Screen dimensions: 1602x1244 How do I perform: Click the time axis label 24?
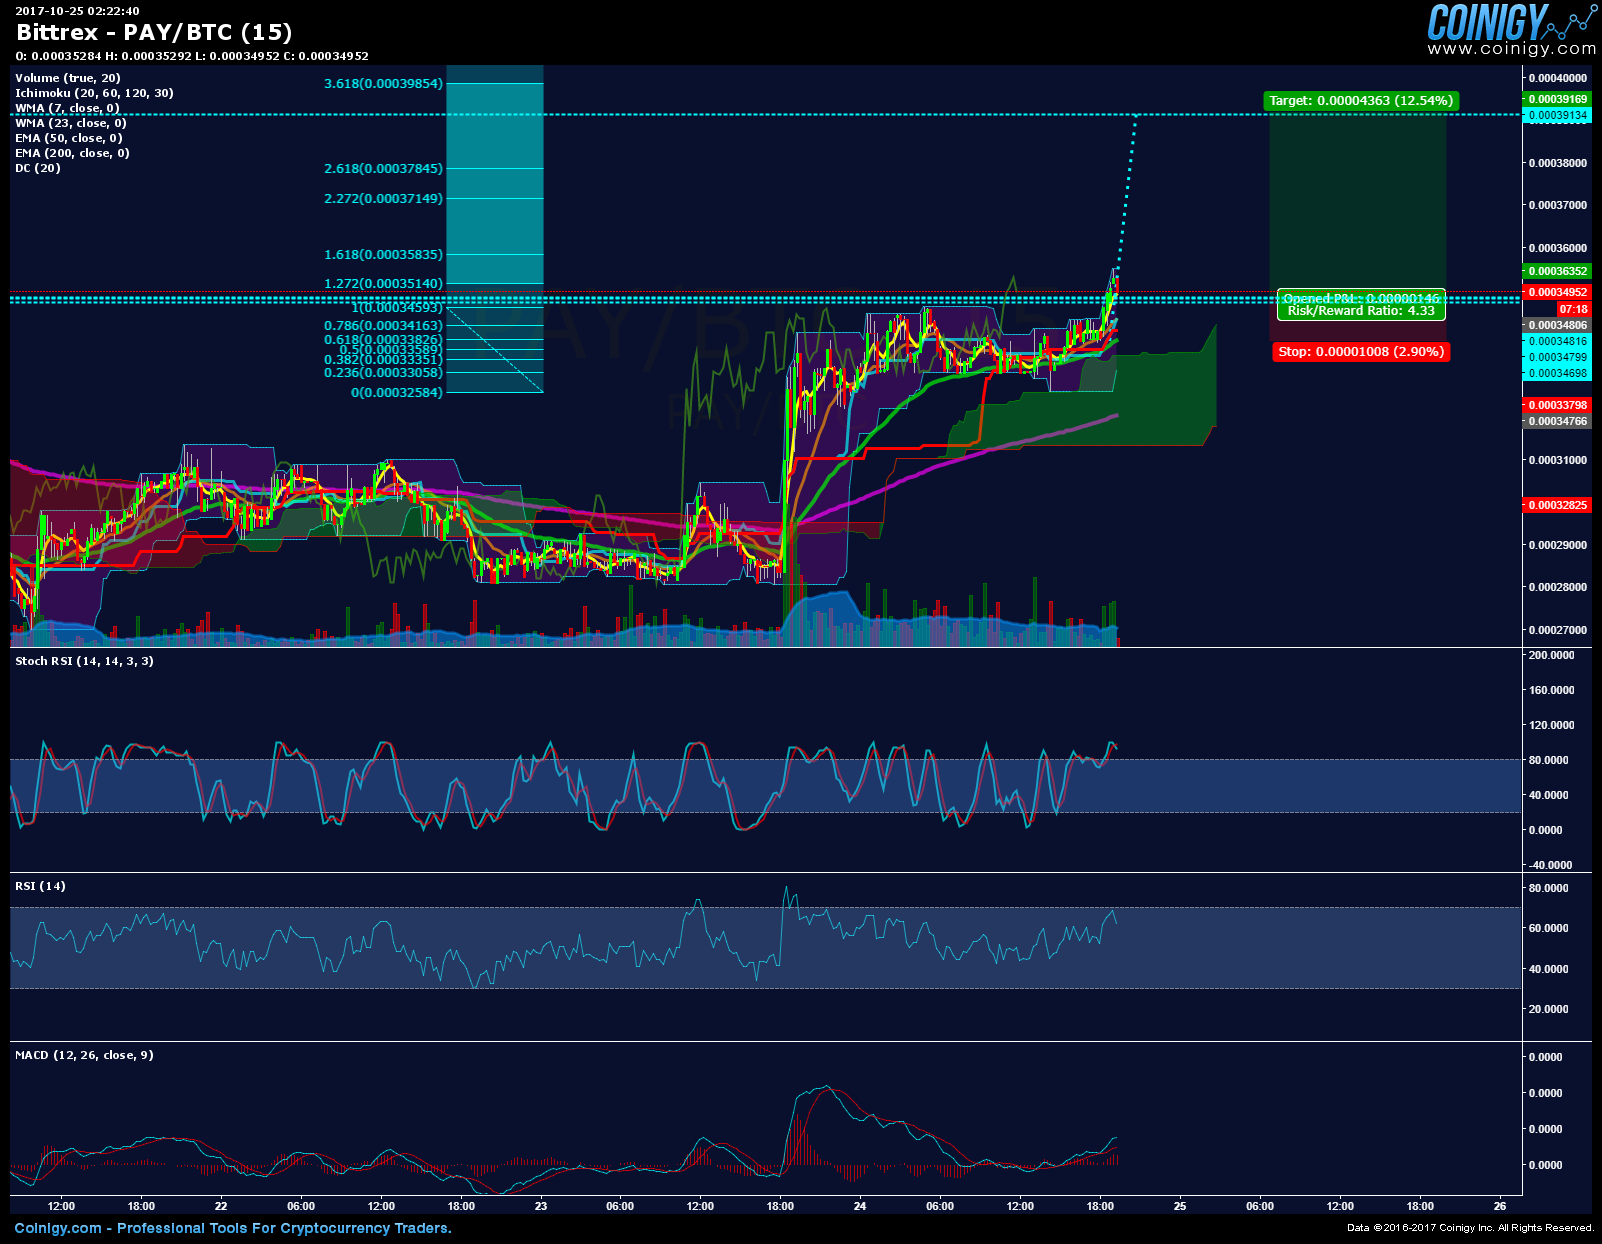860,1206
